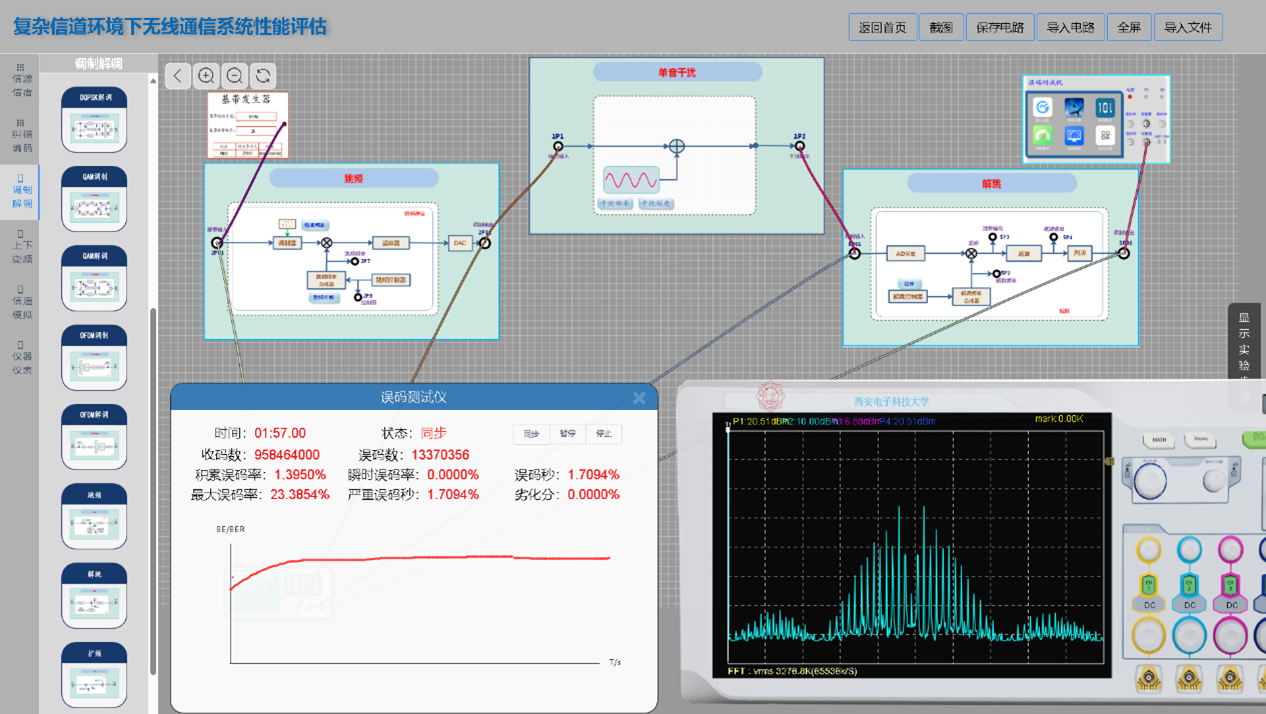Click the zoom in magnifier icon
The width and height of the screenshot is (1266, 714).
206,76
